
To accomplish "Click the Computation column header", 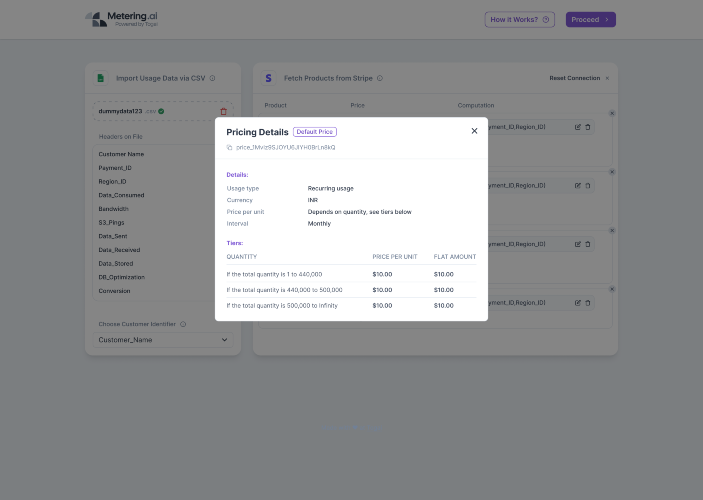I will coord(476,105).
